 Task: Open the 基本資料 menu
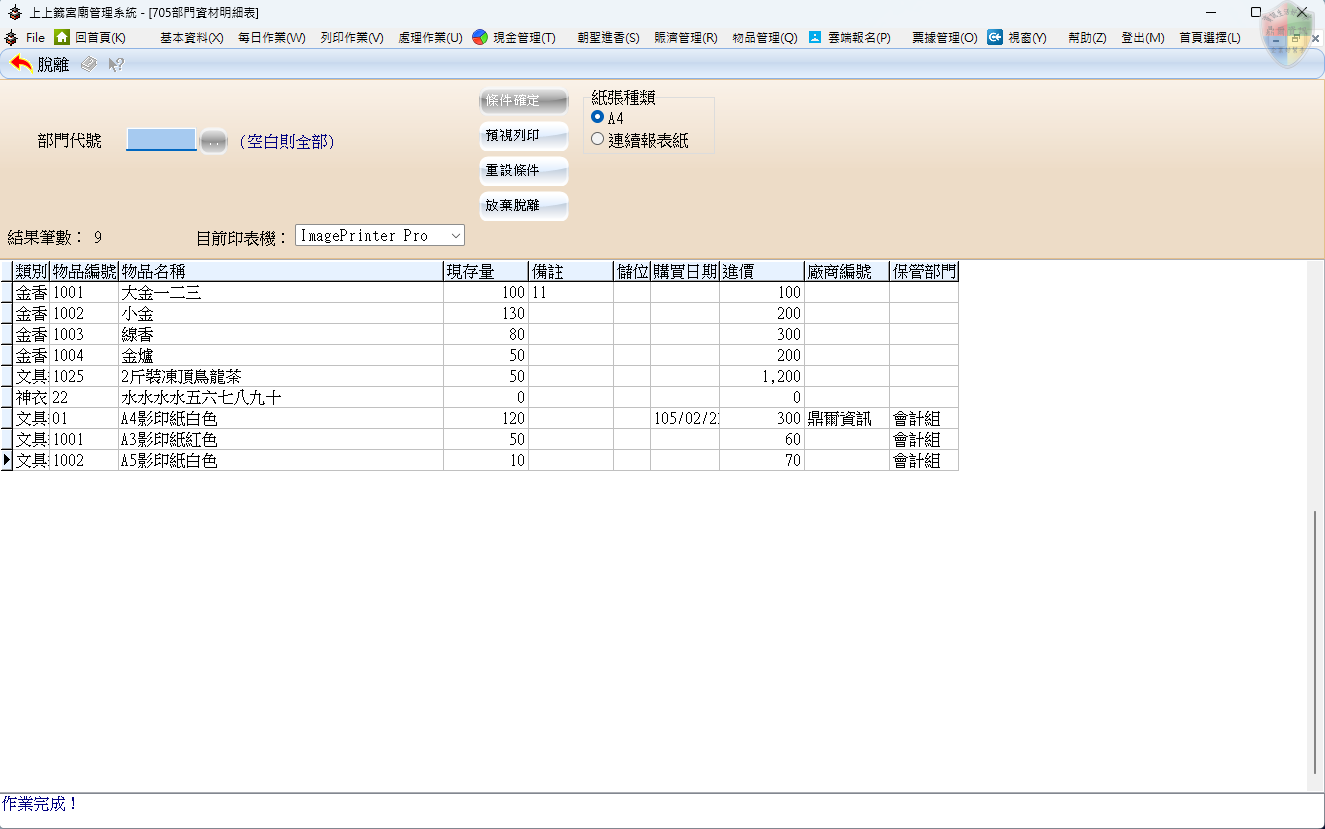[192, 37]
